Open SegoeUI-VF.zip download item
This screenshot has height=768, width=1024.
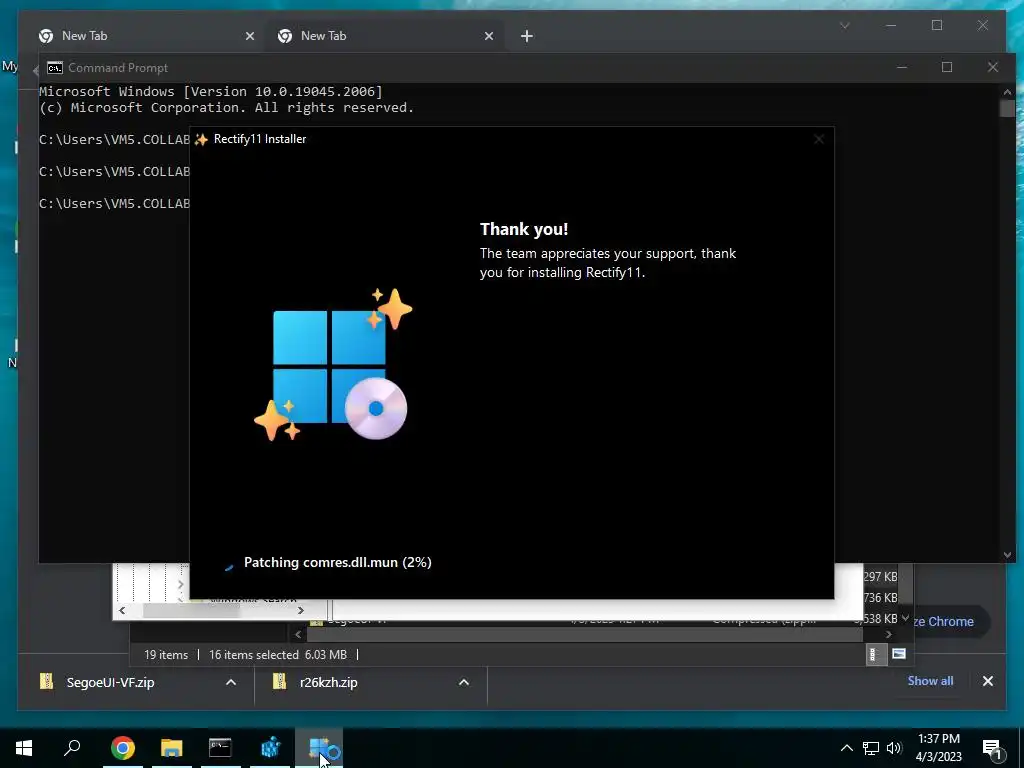110,682
